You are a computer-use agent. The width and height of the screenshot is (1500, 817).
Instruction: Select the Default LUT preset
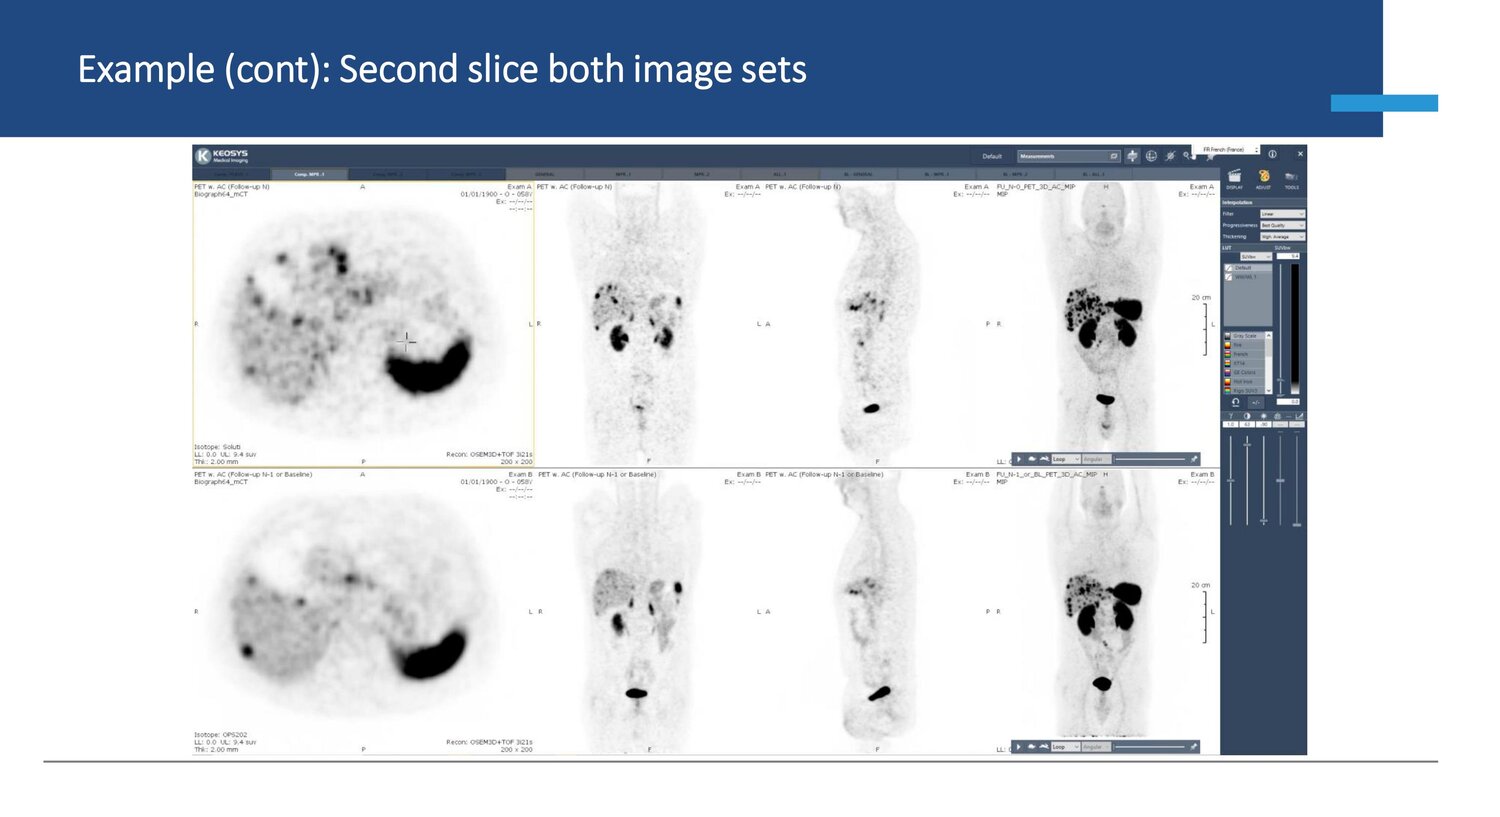1247,268
